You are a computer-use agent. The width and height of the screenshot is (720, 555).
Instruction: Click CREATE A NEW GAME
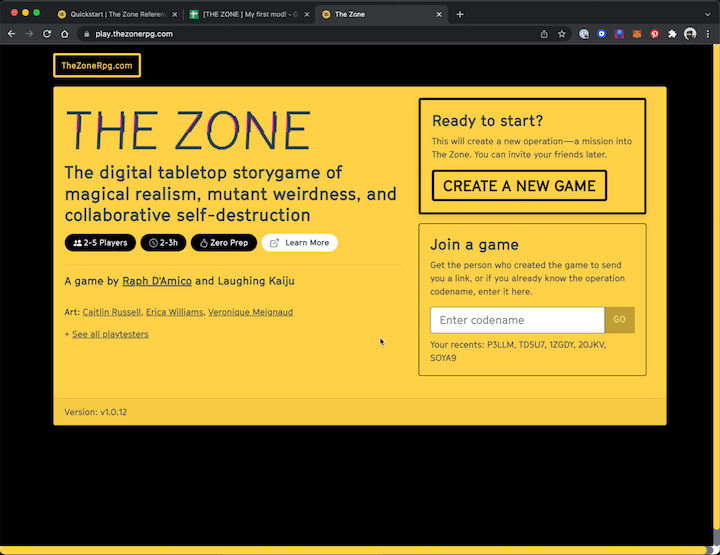519,185
